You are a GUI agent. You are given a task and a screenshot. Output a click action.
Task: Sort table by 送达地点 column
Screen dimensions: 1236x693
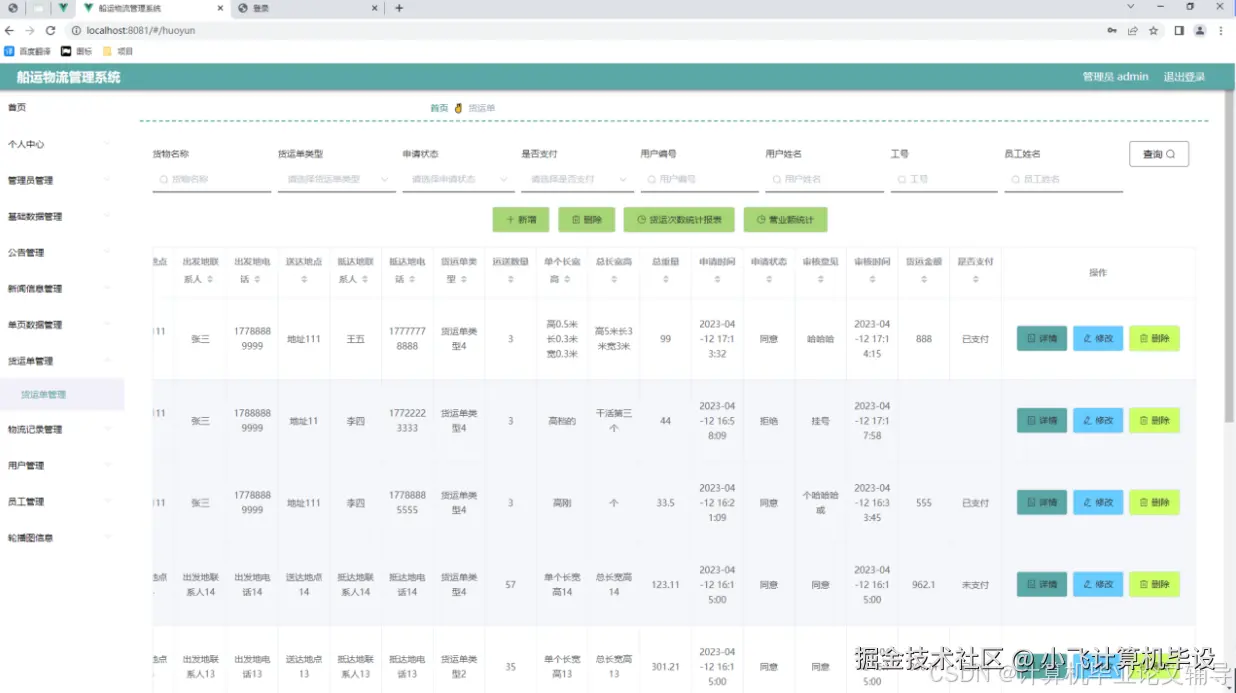tap(303, 280)
